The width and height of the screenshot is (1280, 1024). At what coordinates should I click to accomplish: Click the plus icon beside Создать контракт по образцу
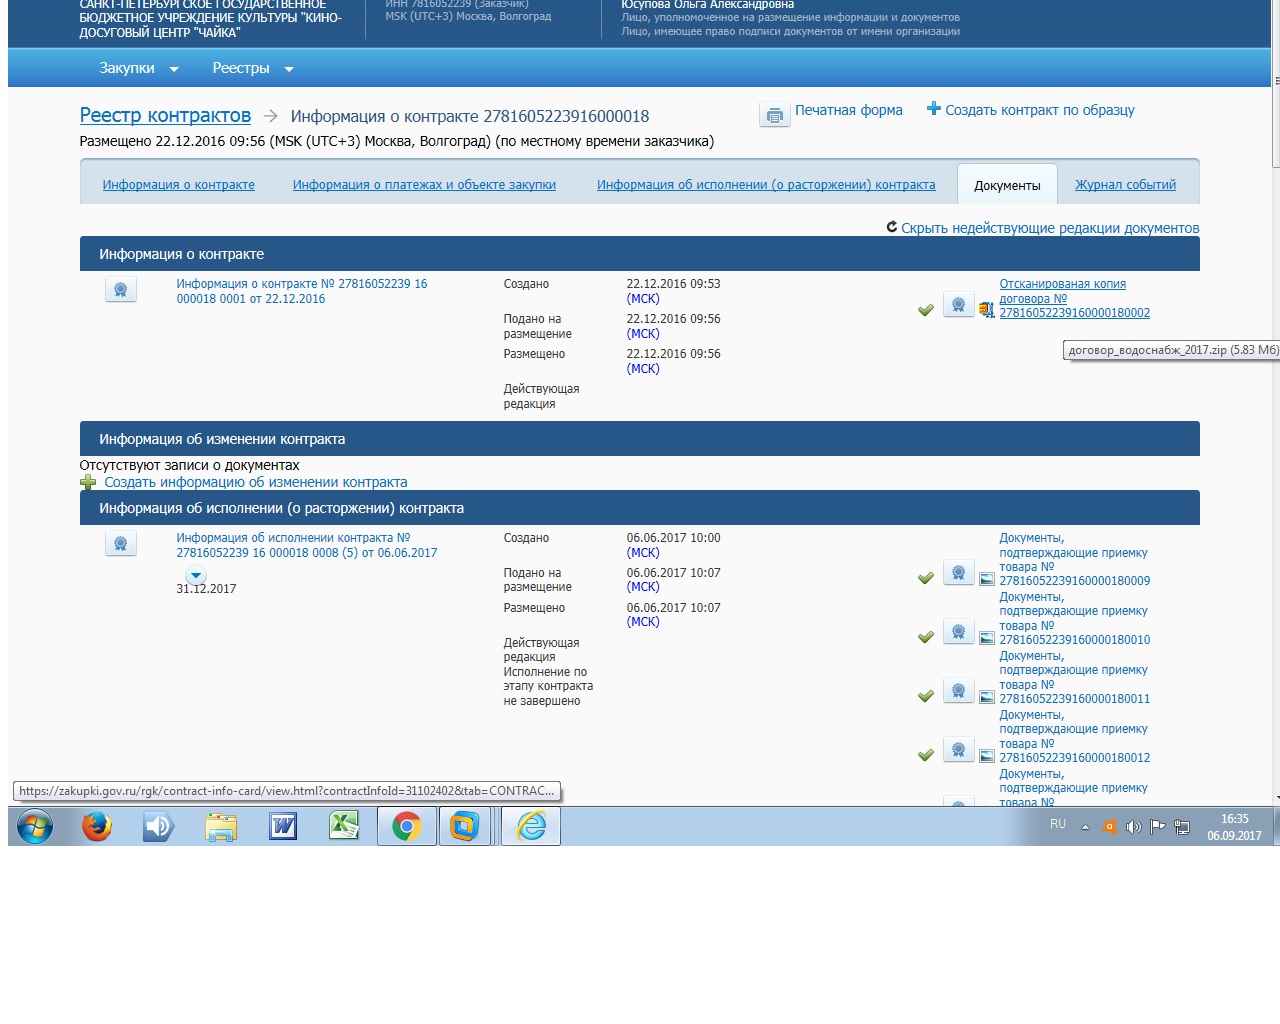[x=934, y=109]
